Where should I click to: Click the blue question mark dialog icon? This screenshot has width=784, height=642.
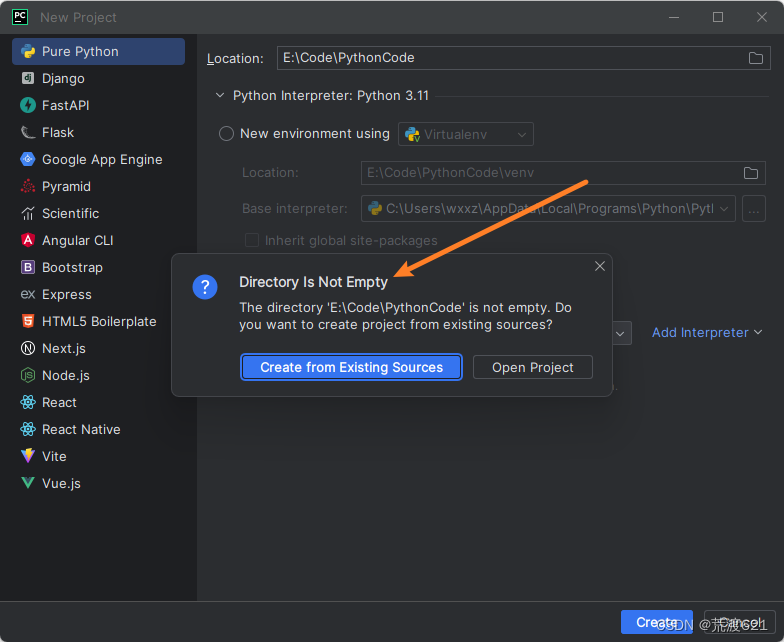pos(205,287)
